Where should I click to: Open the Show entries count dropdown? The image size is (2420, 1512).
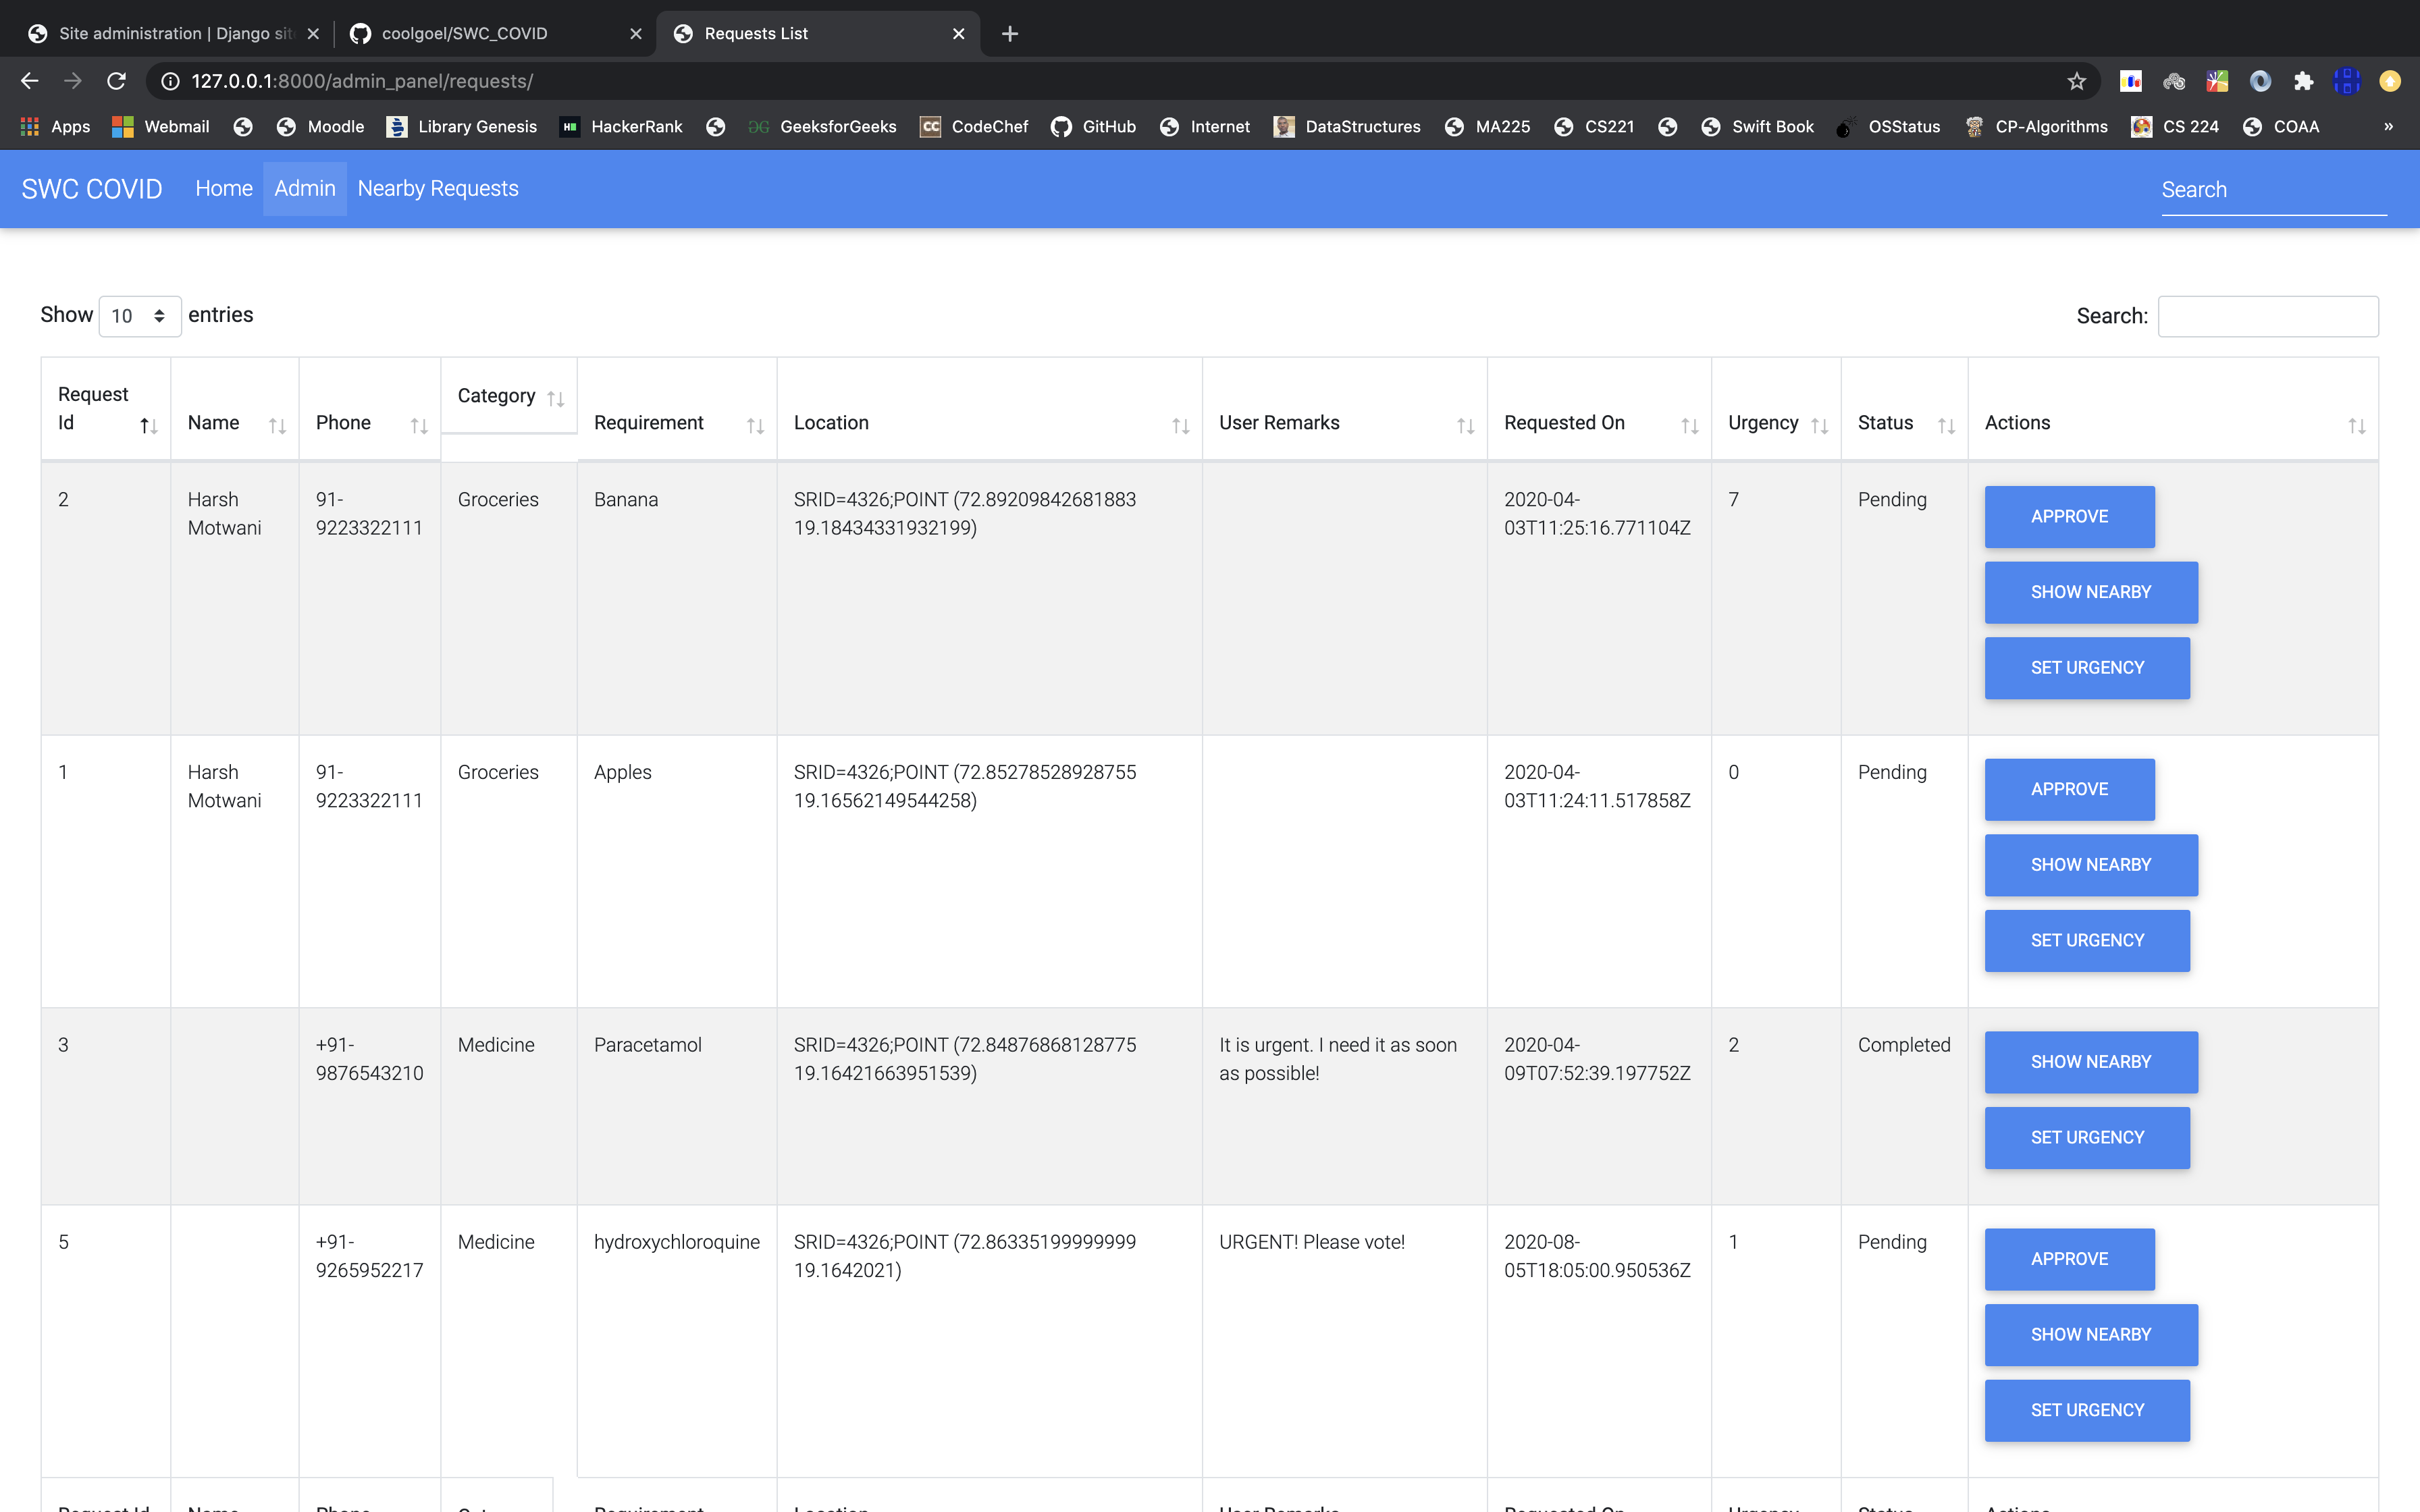[x=139, y=316]
